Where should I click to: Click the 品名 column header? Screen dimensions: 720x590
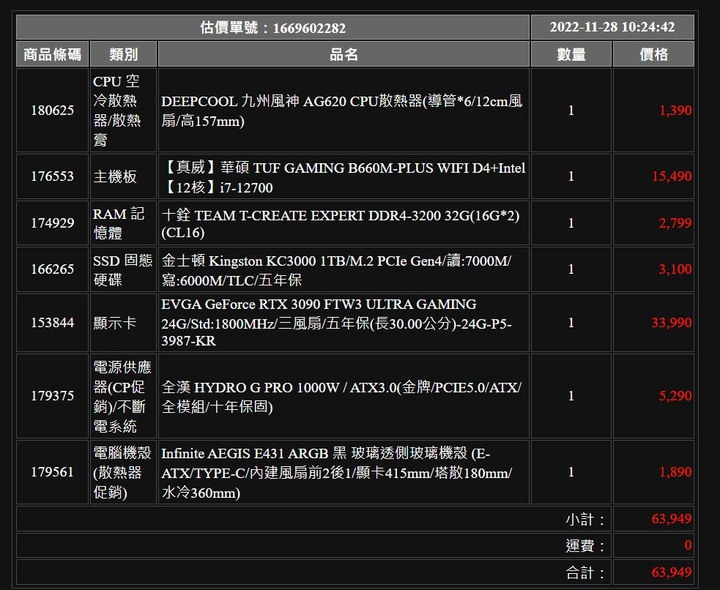tap(343, 55)
